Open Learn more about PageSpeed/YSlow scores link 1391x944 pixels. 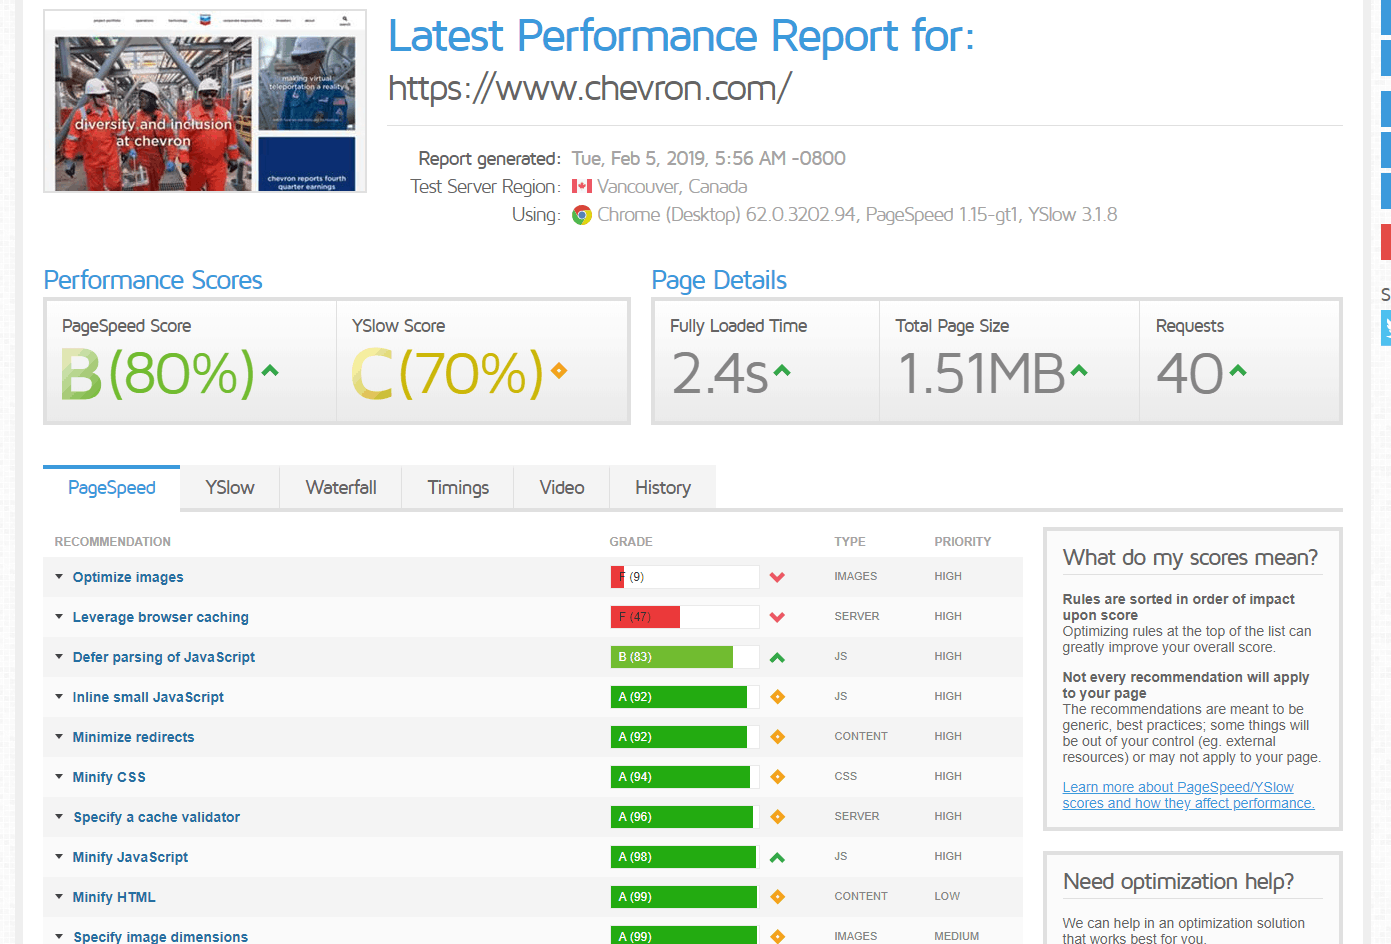point(1188,795)
